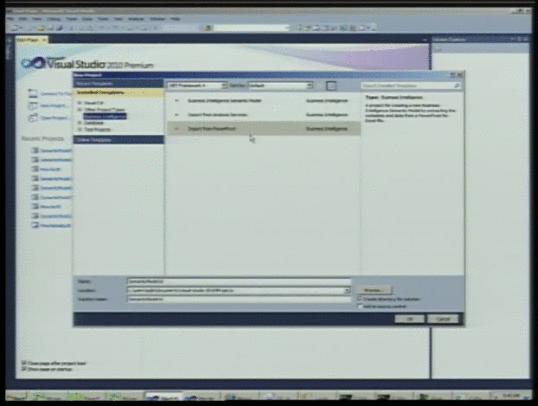Click the New Project icon on Start Page
This screenshot has height=406, width=538.
[33, 106]
